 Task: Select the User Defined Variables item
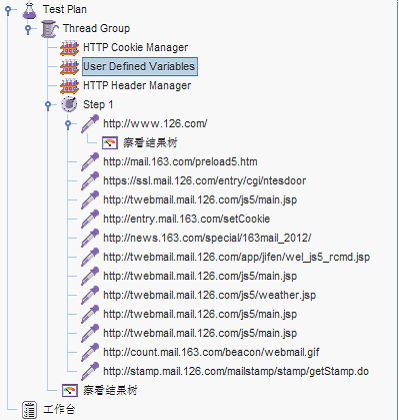click(139, 66)
